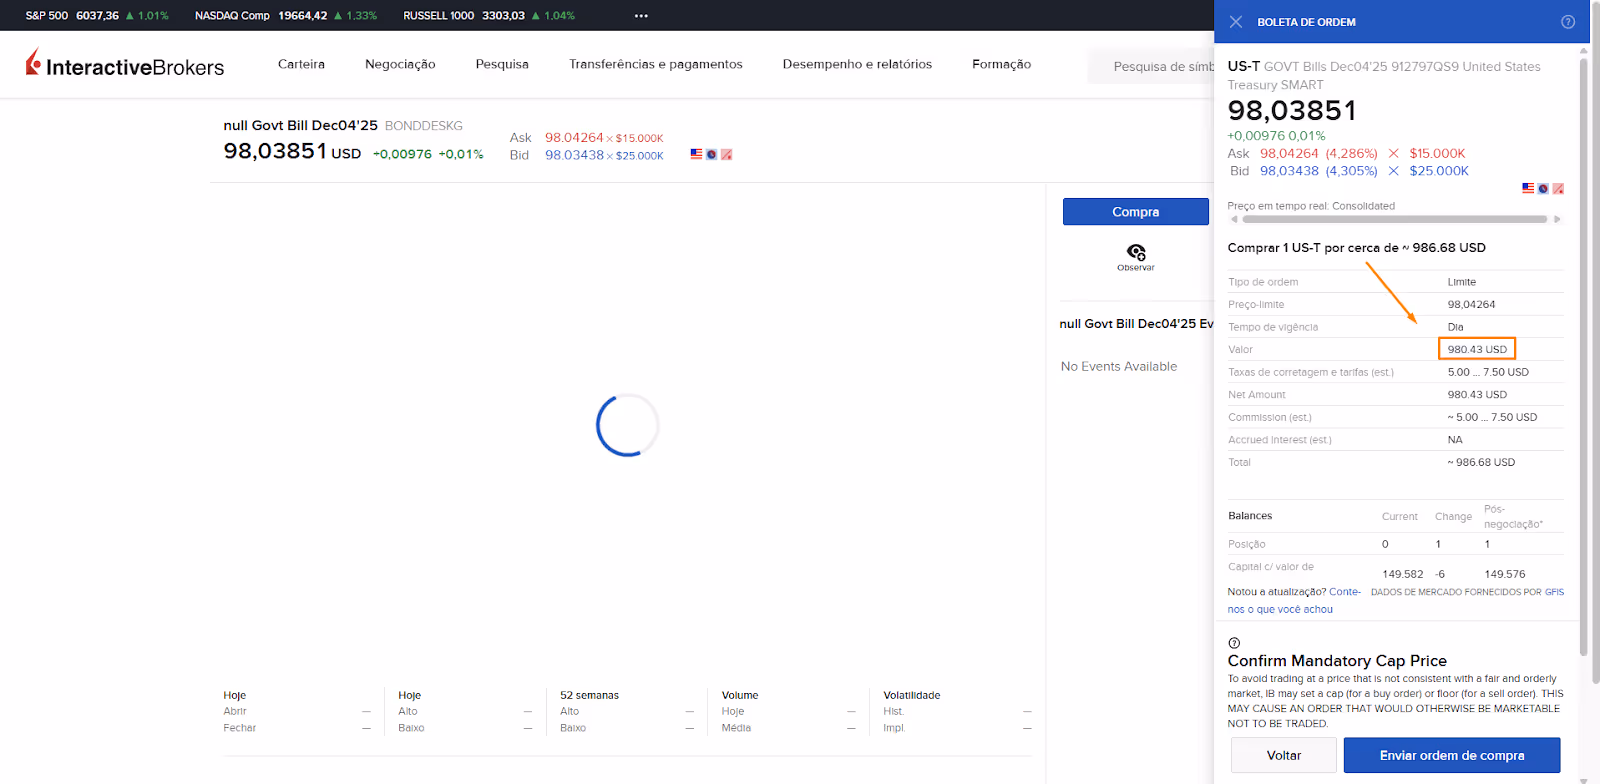Click the null Govt Bill Dec04'25 title
The height and width of the screenshot is (784, 1600).
(x=300, y=125)
